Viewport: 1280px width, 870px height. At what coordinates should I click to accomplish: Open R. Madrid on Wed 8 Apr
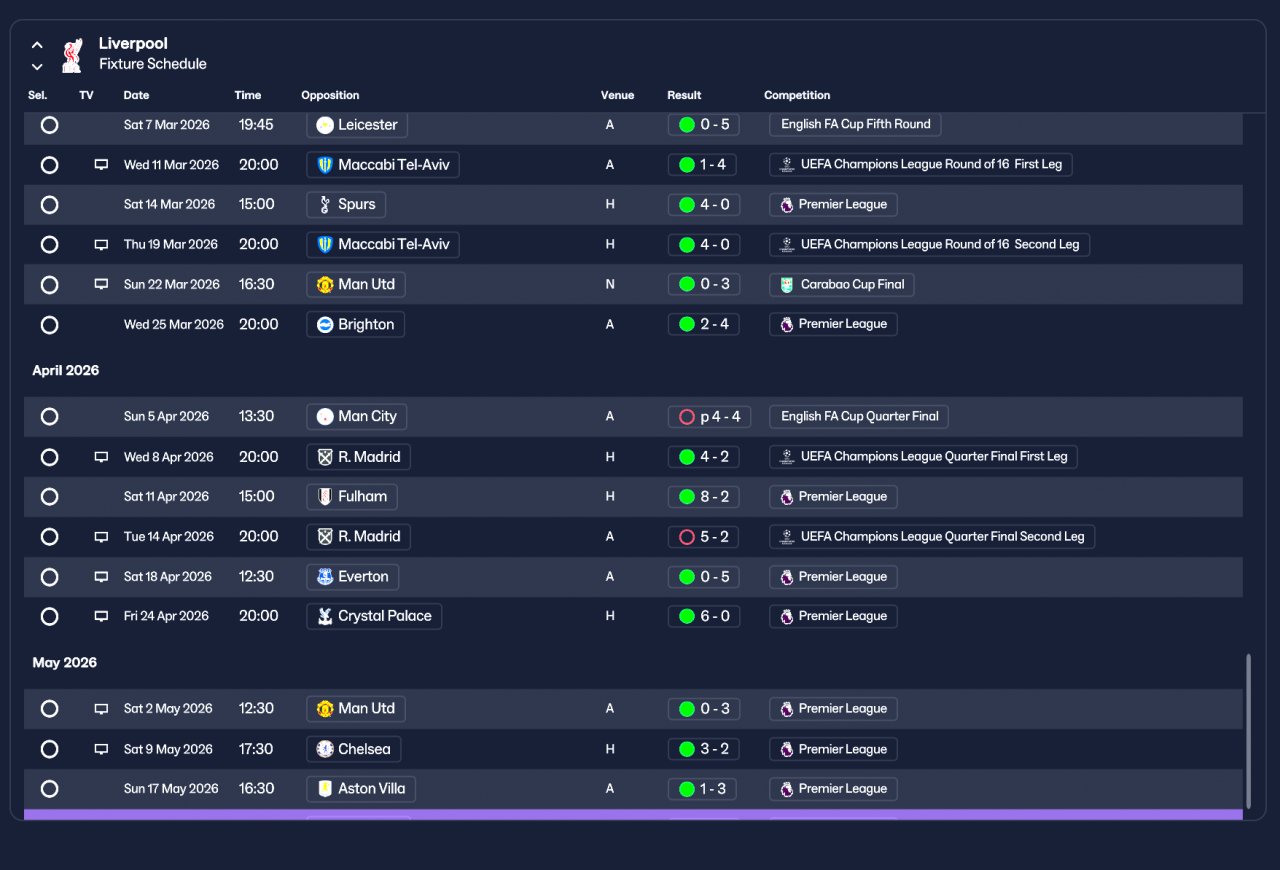click(x=358, y=457)
